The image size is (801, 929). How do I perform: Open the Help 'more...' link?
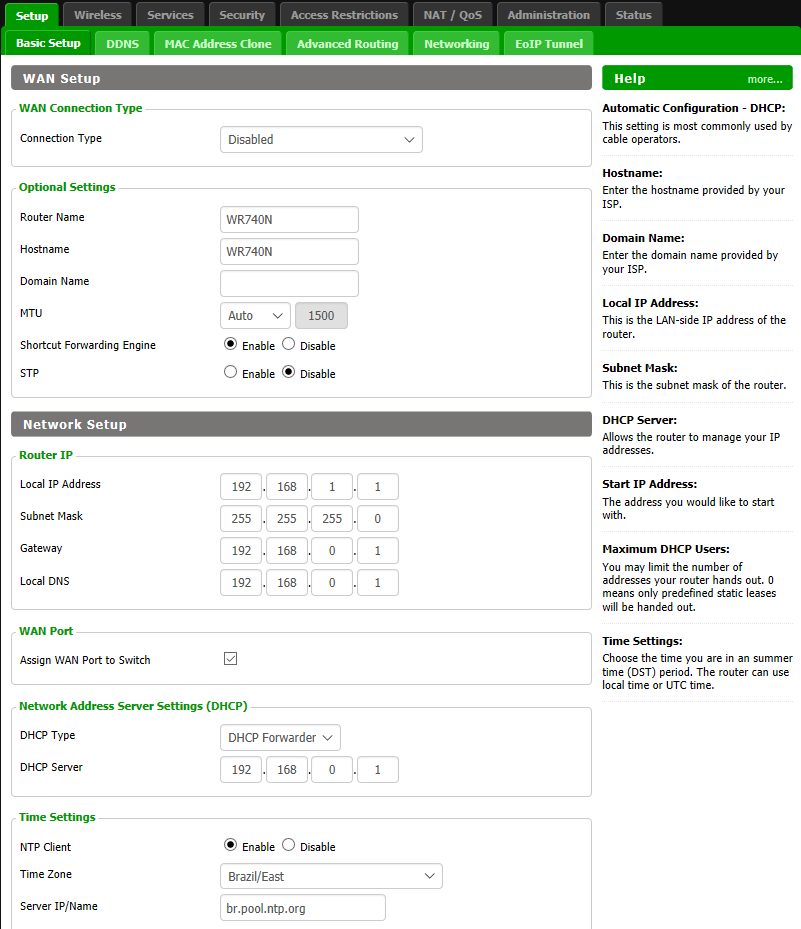click(x=765, y=79)
